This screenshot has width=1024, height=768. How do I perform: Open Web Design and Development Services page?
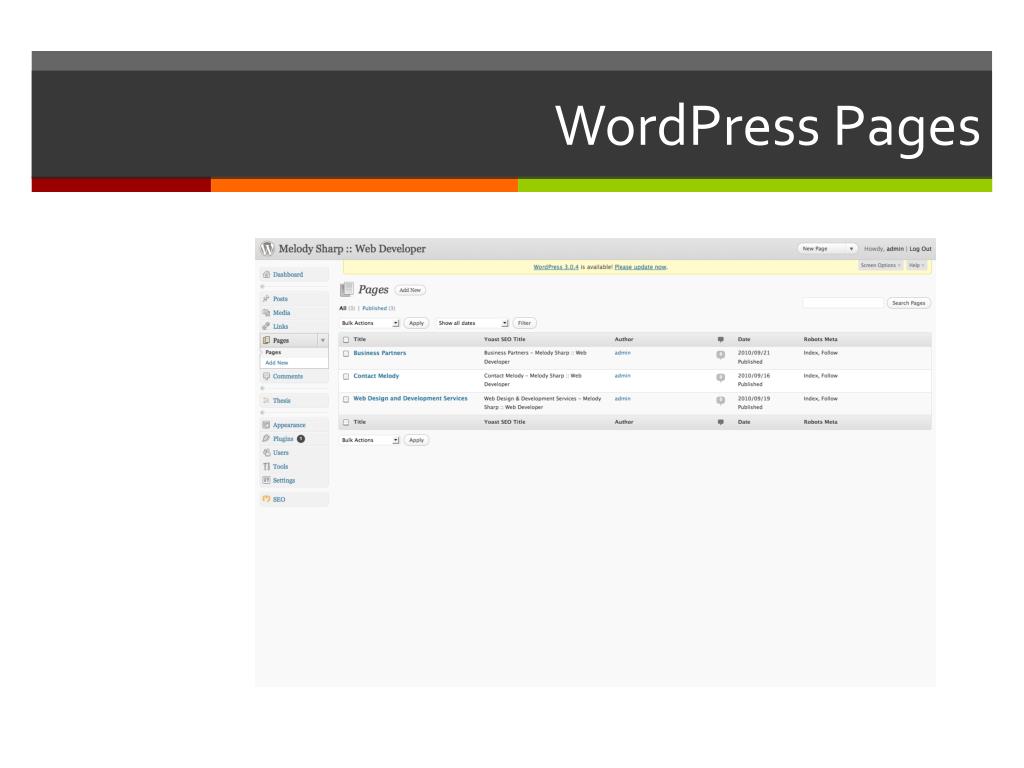(410, 398)
